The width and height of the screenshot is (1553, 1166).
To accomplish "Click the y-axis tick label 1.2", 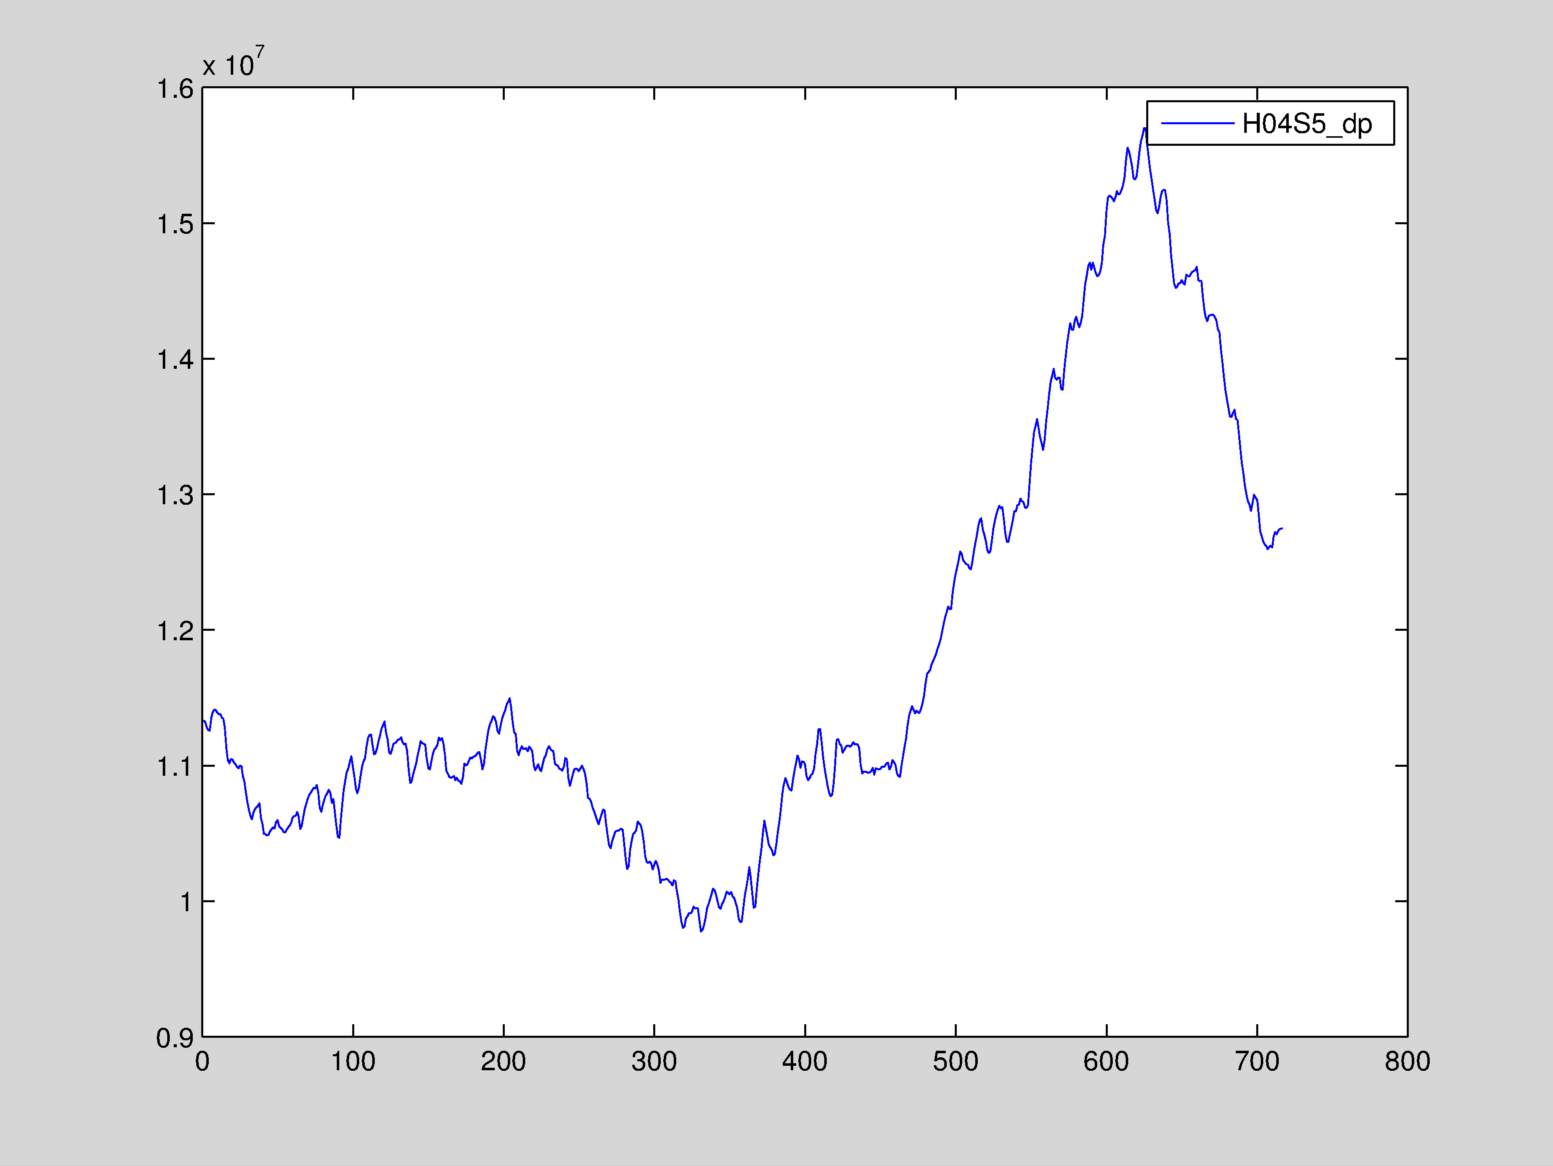I will pyautogui.click(x=175, y=631).
